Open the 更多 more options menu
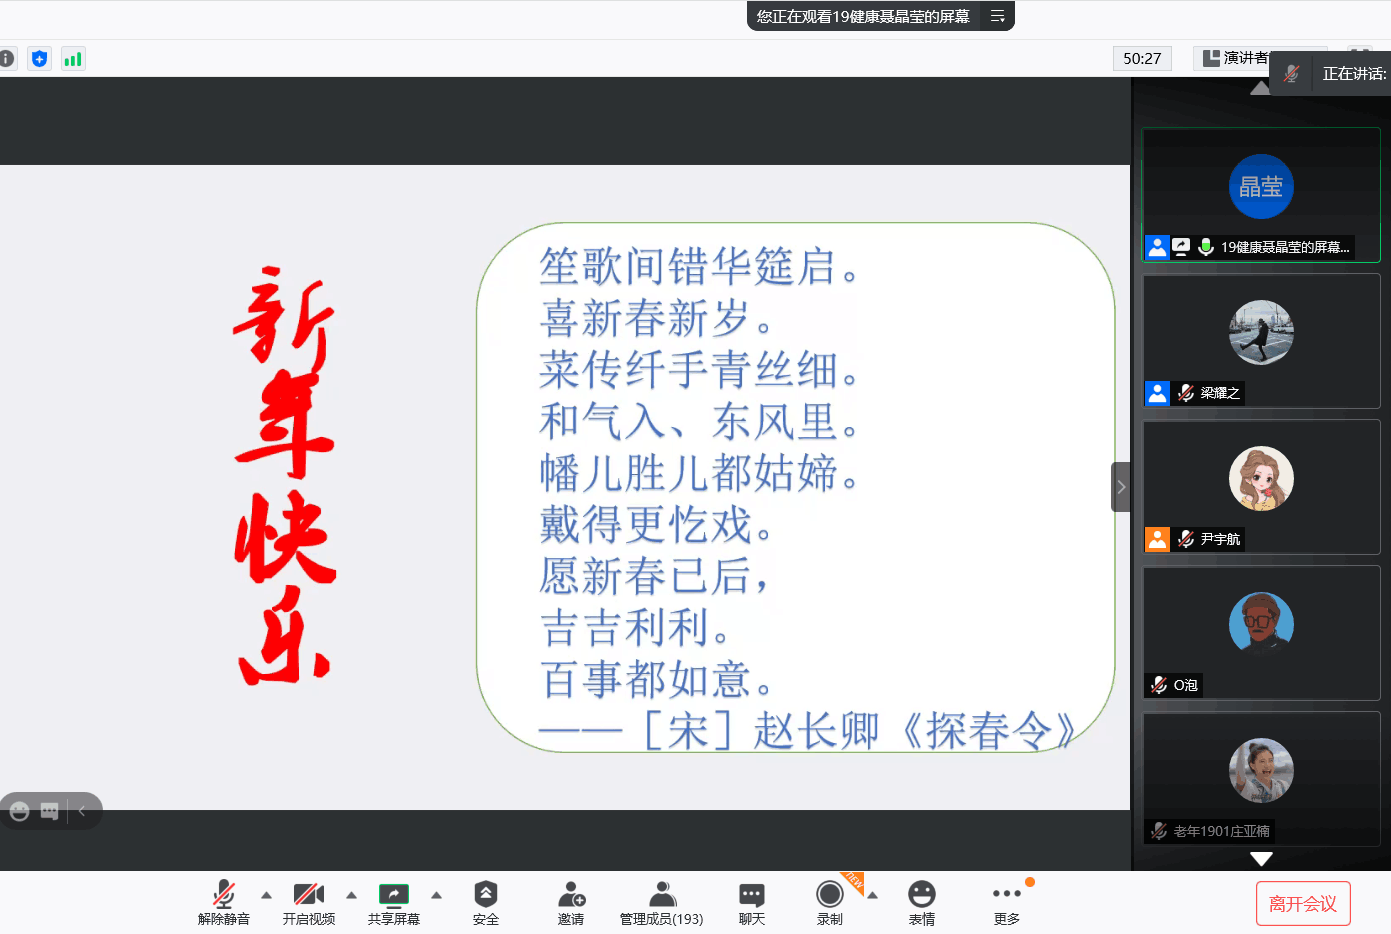Image resolution: width=1391 pixels, height=934 pixels. (1007, 894)
